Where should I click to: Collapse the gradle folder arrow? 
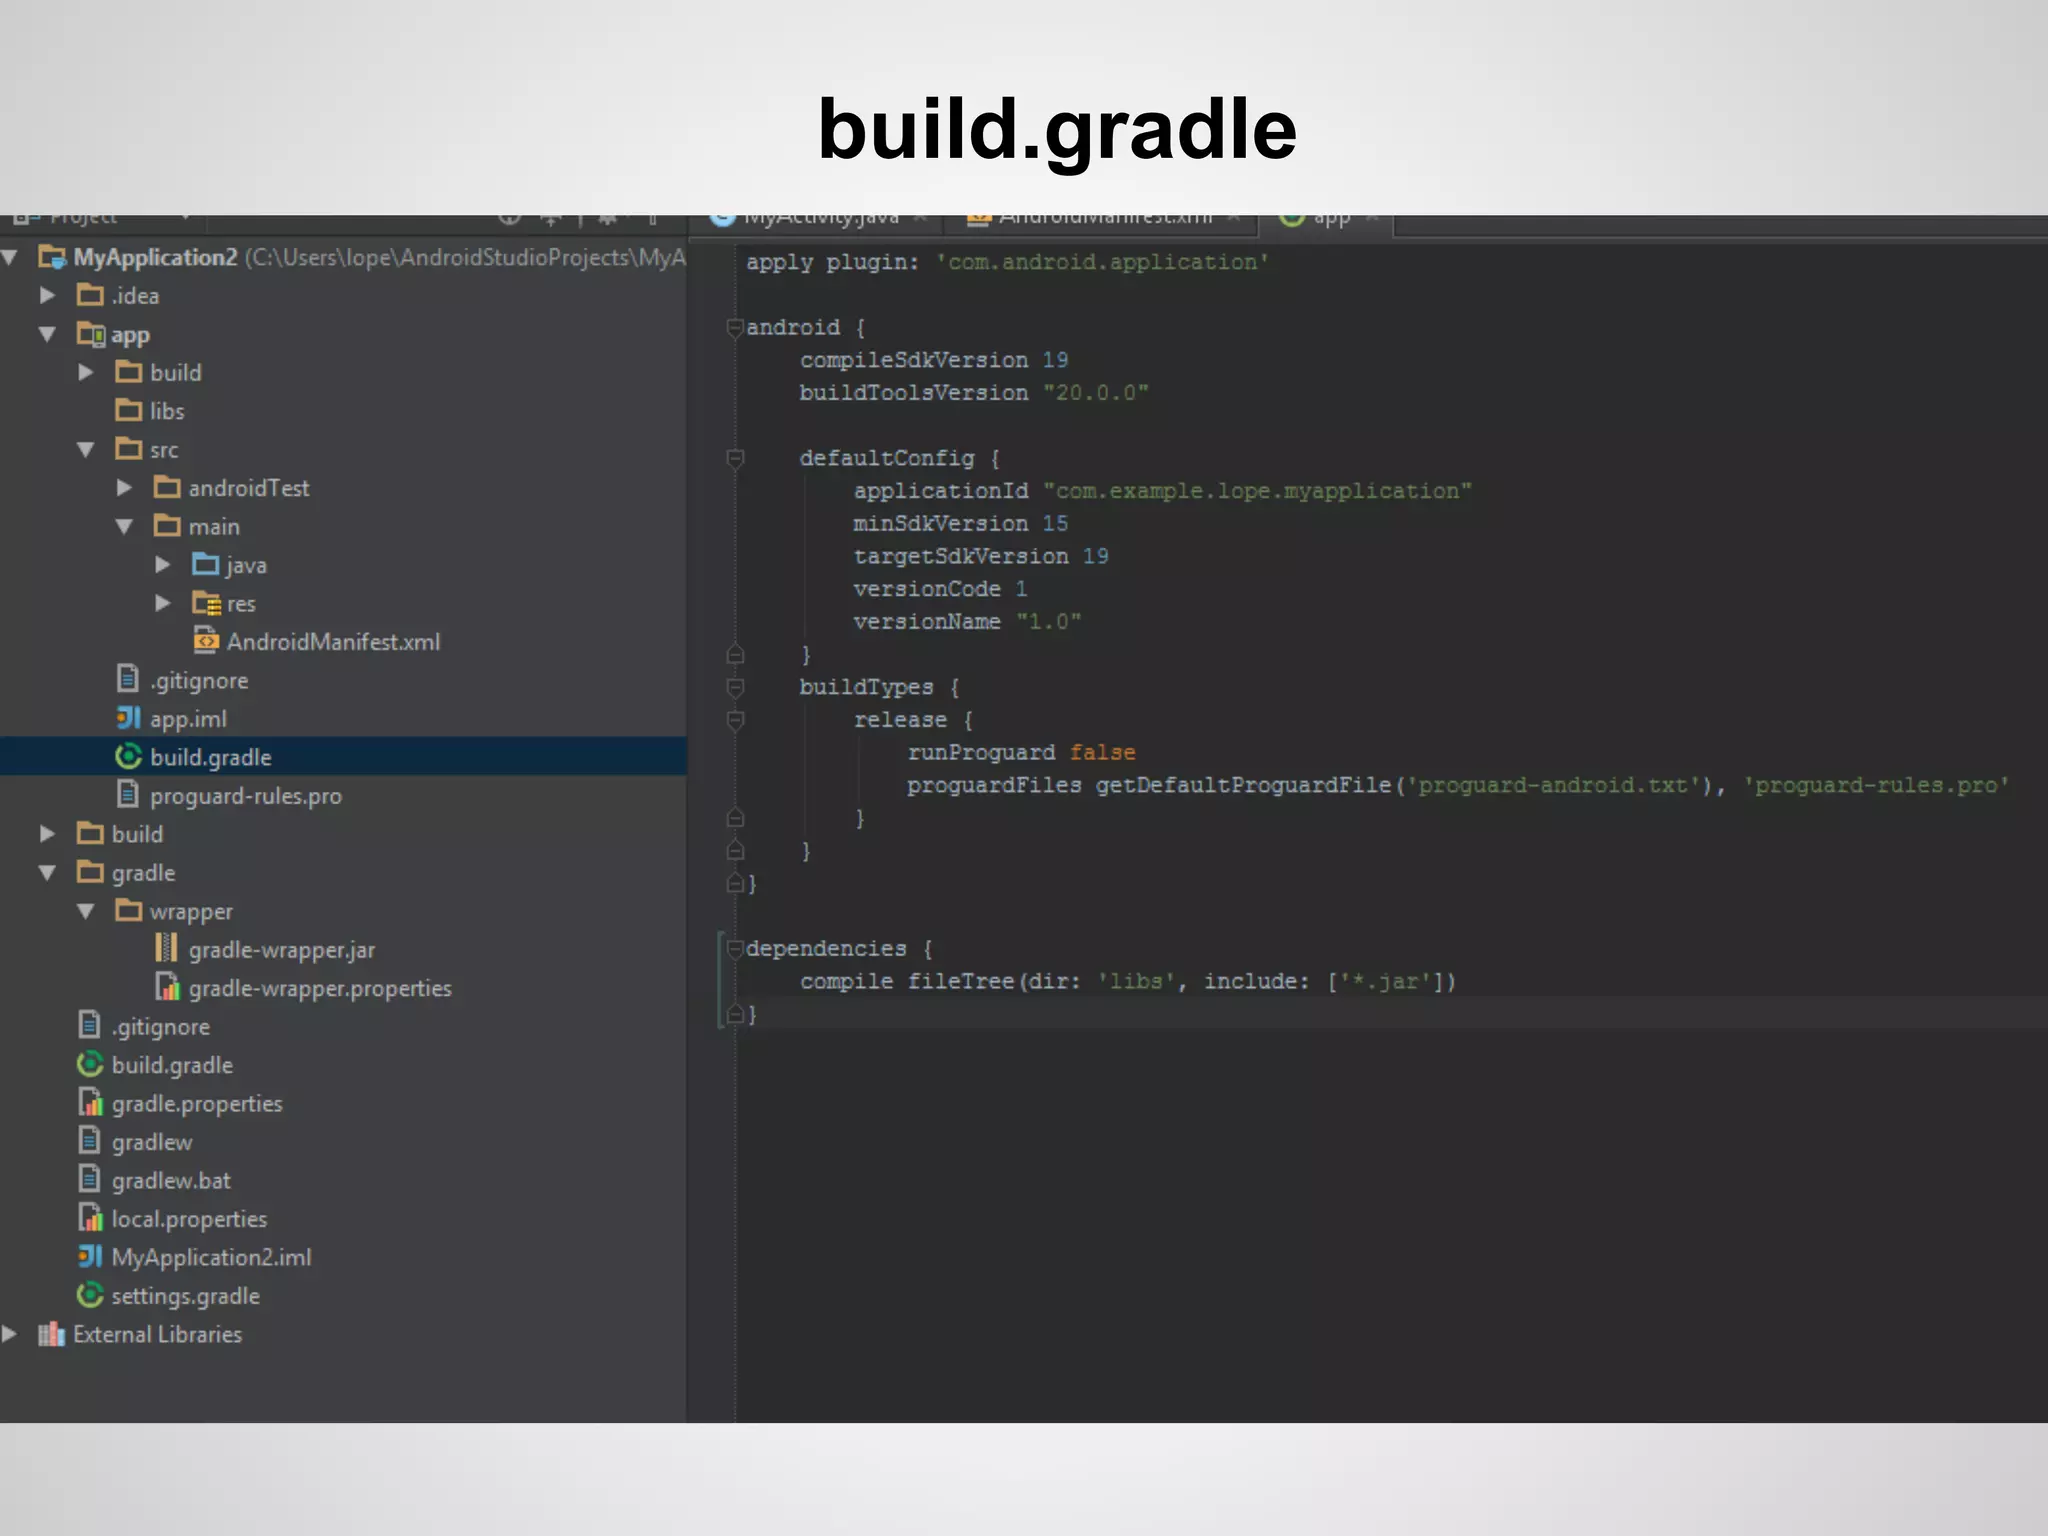47,872
